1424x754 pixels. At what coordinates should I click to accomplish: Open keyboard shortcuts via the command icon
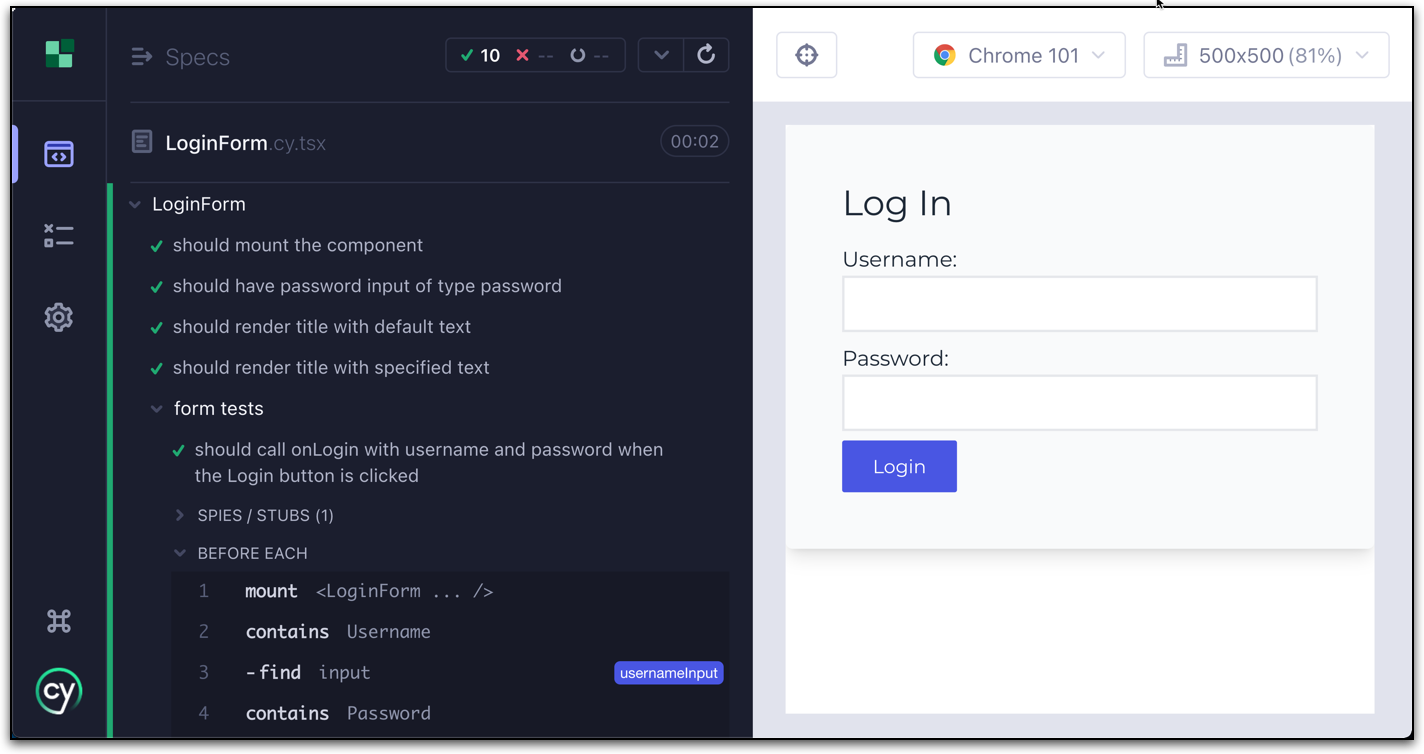tap(58, 621)
